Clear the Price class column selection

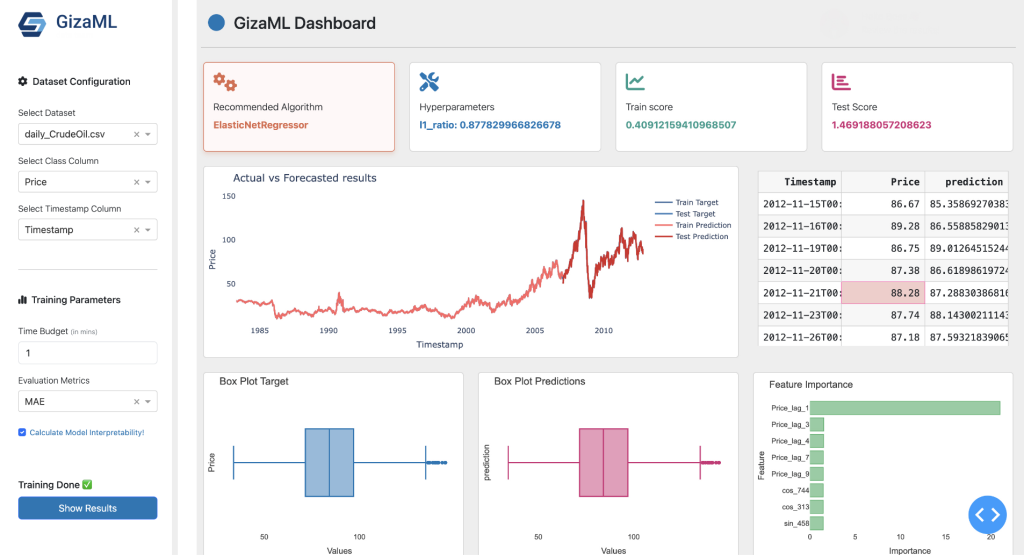(x=136, y=182)
